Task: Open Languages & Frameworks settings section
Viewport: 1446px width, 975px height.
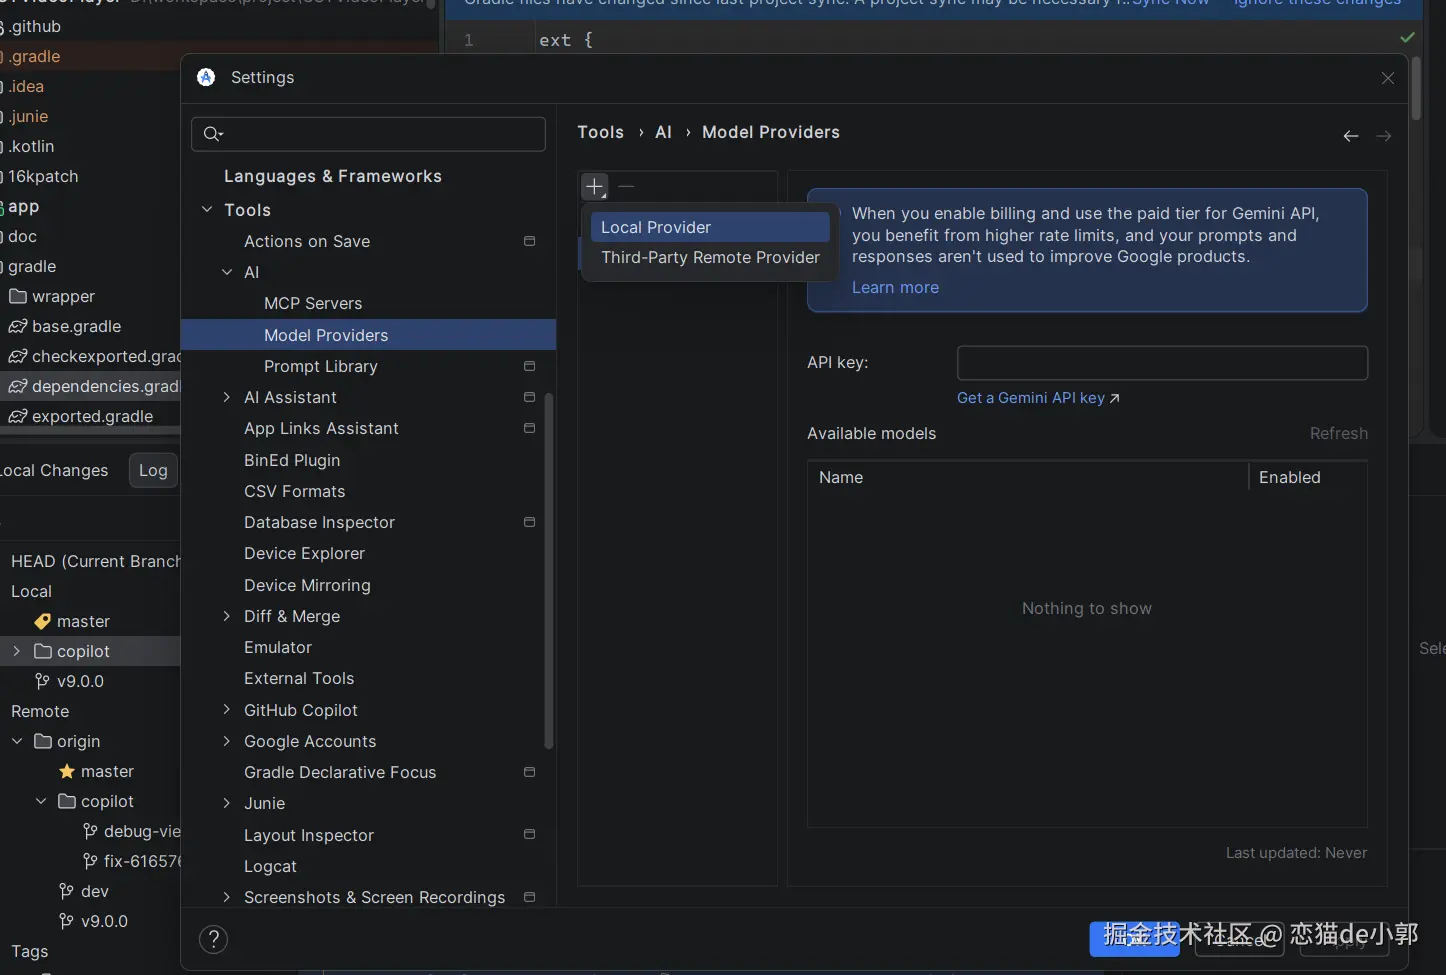Action: [x=333, y=176]
